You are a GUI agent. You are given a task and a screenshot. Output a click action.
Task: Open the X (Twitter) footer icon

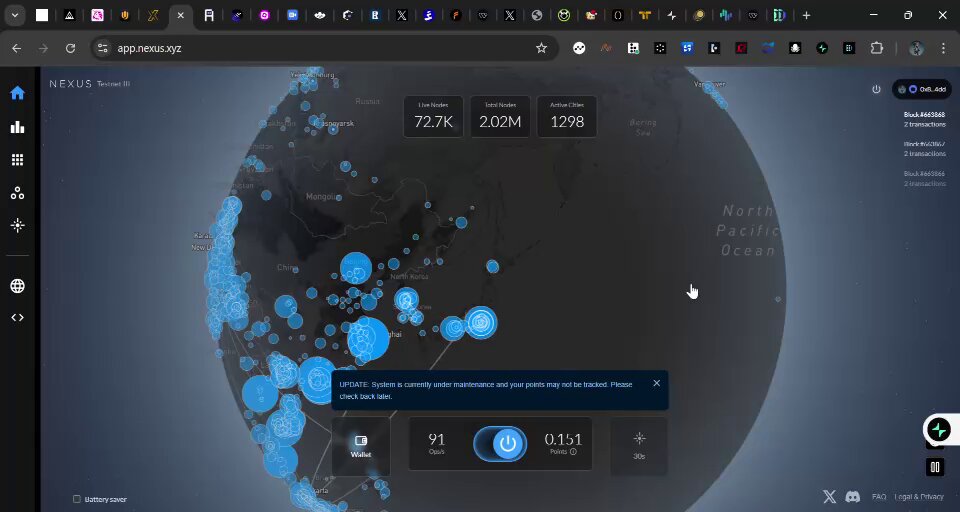click(829, 497)
